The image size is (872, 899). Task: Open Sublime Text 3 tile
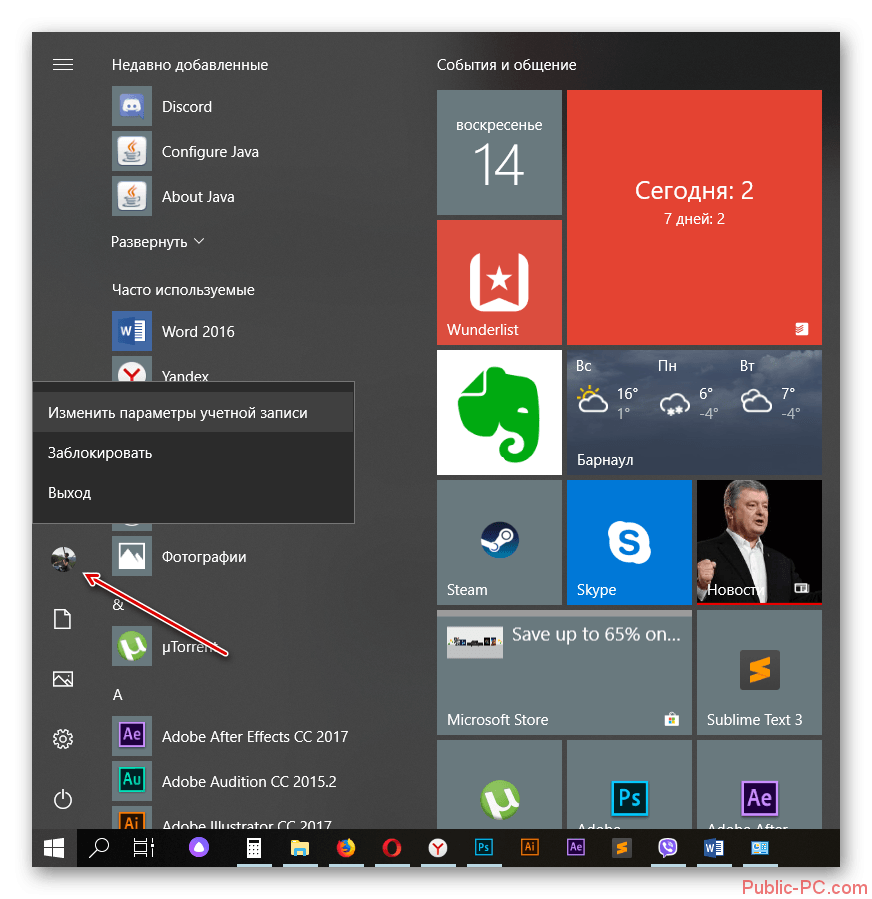(x=758, y=672)
